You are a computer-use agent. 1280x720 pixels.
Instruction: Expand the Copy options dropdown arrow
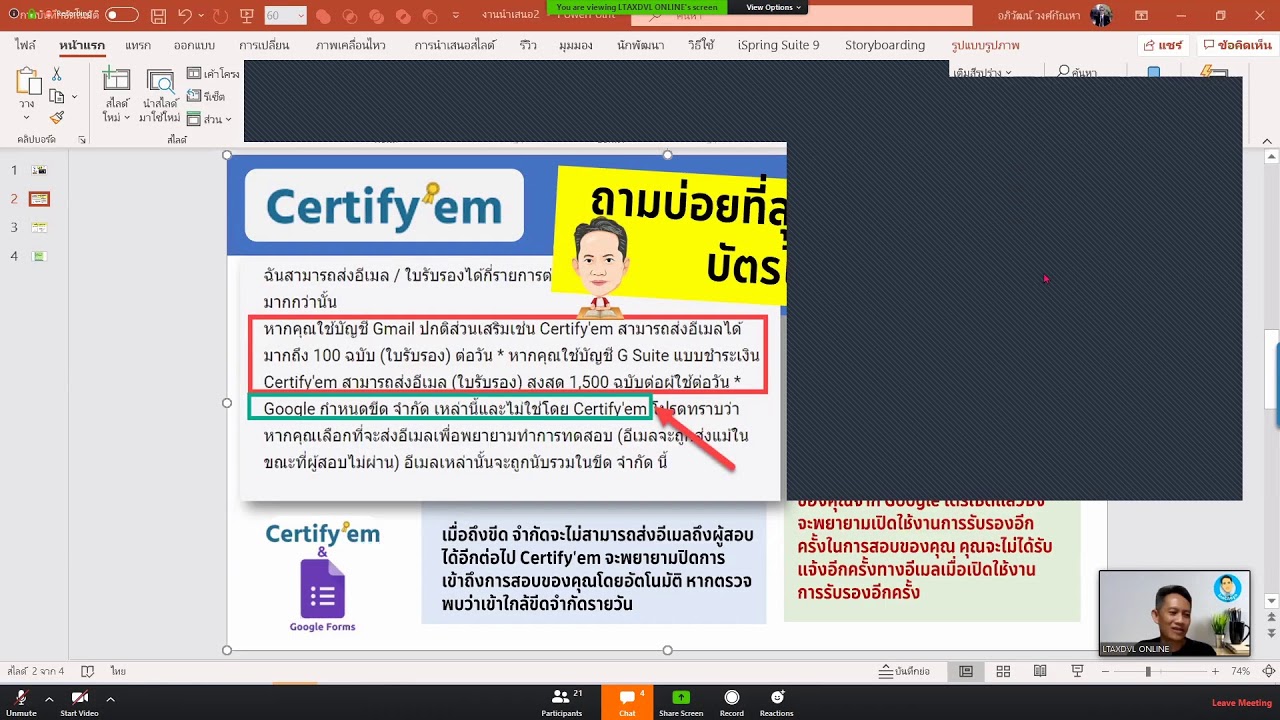[74, 97]
